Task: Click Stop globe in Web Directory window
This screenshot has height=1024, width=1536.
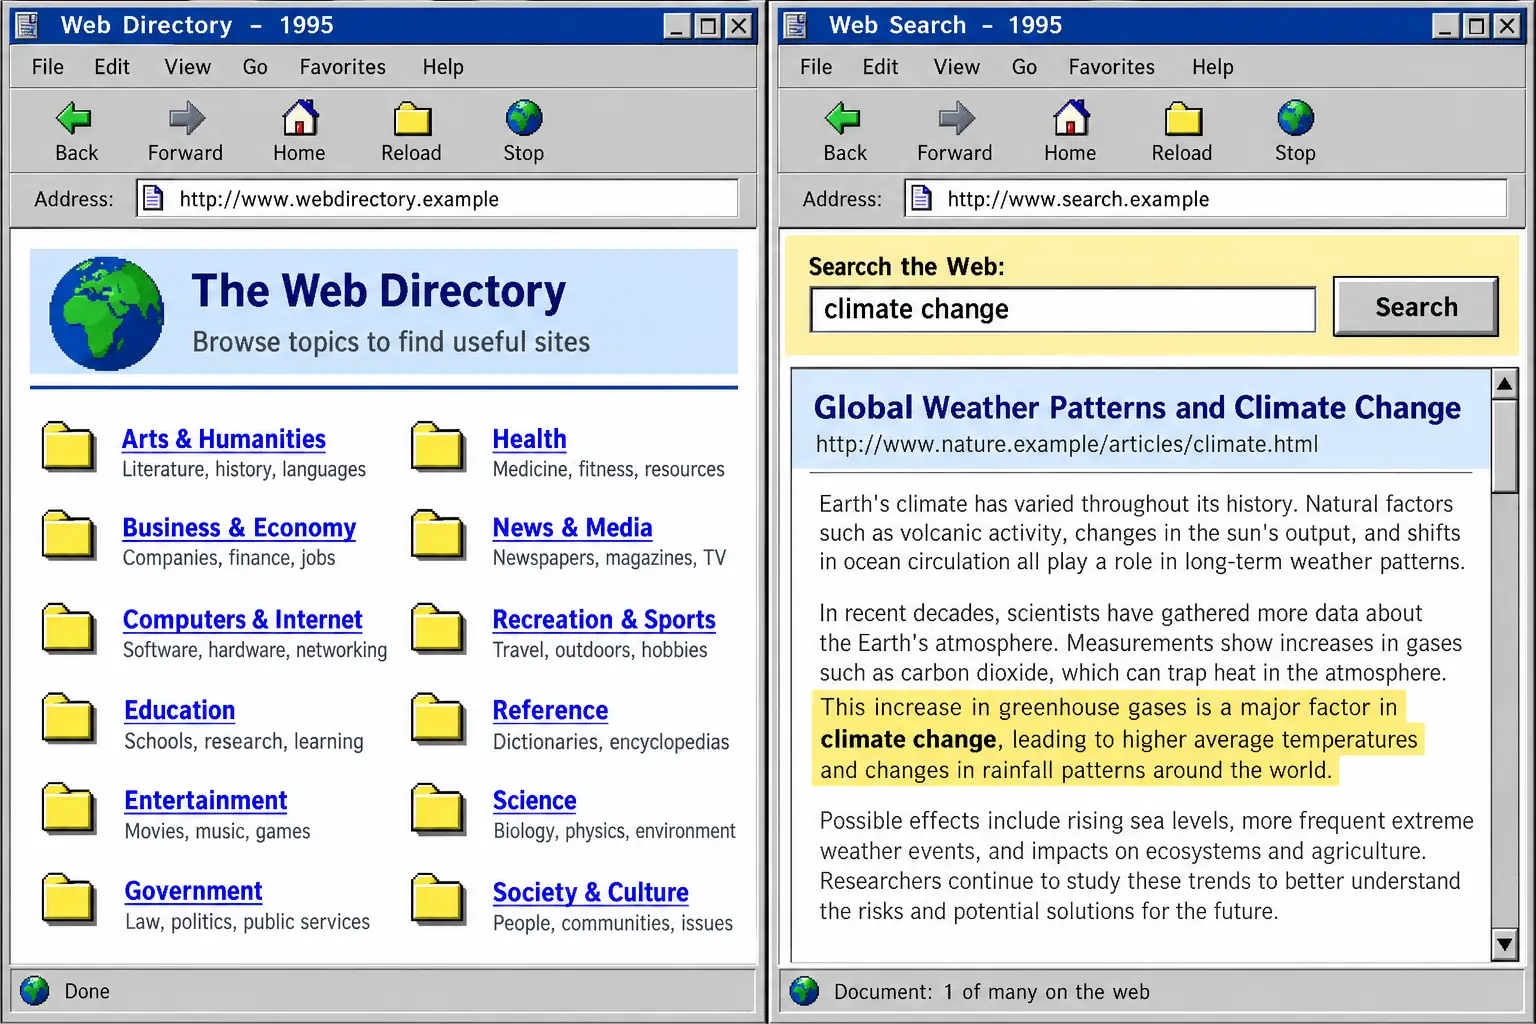Action: pos(524,118)
